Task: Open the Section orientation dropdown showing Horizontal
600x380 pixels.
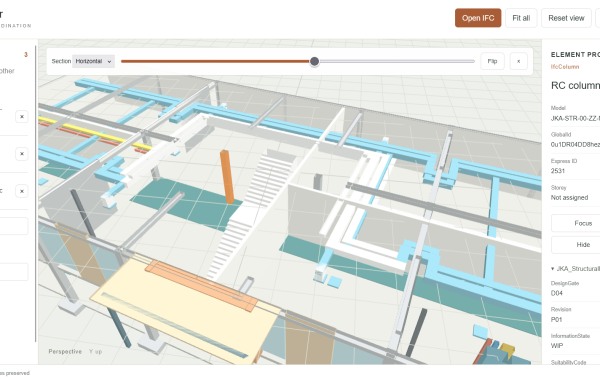Action: pyautogui.click(x=93, y=61)
